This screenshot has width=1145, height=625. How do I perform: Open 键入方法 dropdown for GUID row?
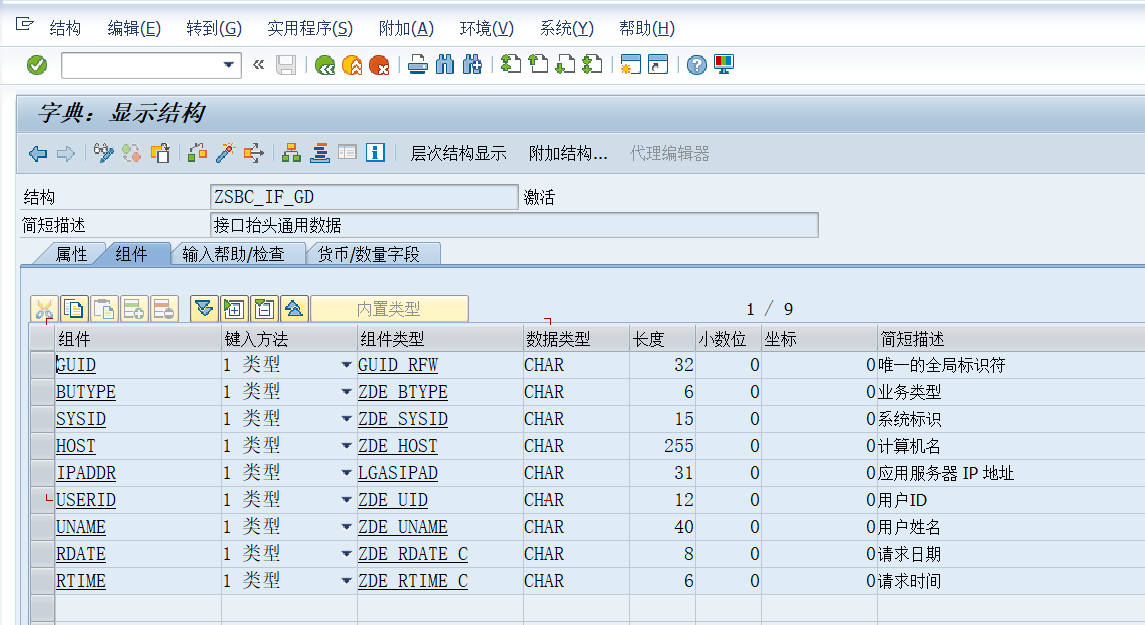(347, 364)
